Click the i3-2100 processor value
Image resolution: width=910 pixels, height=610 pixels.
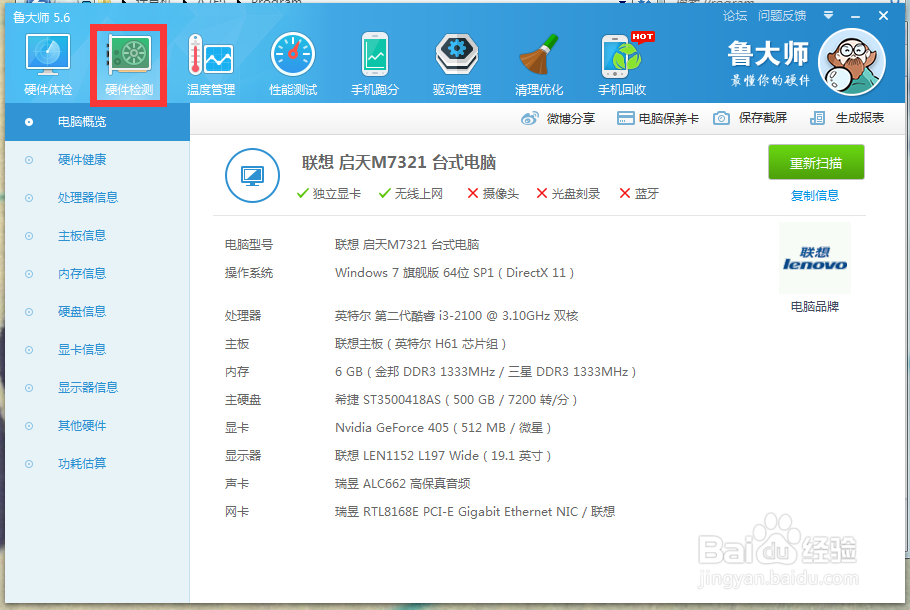[x=457, y=316]
